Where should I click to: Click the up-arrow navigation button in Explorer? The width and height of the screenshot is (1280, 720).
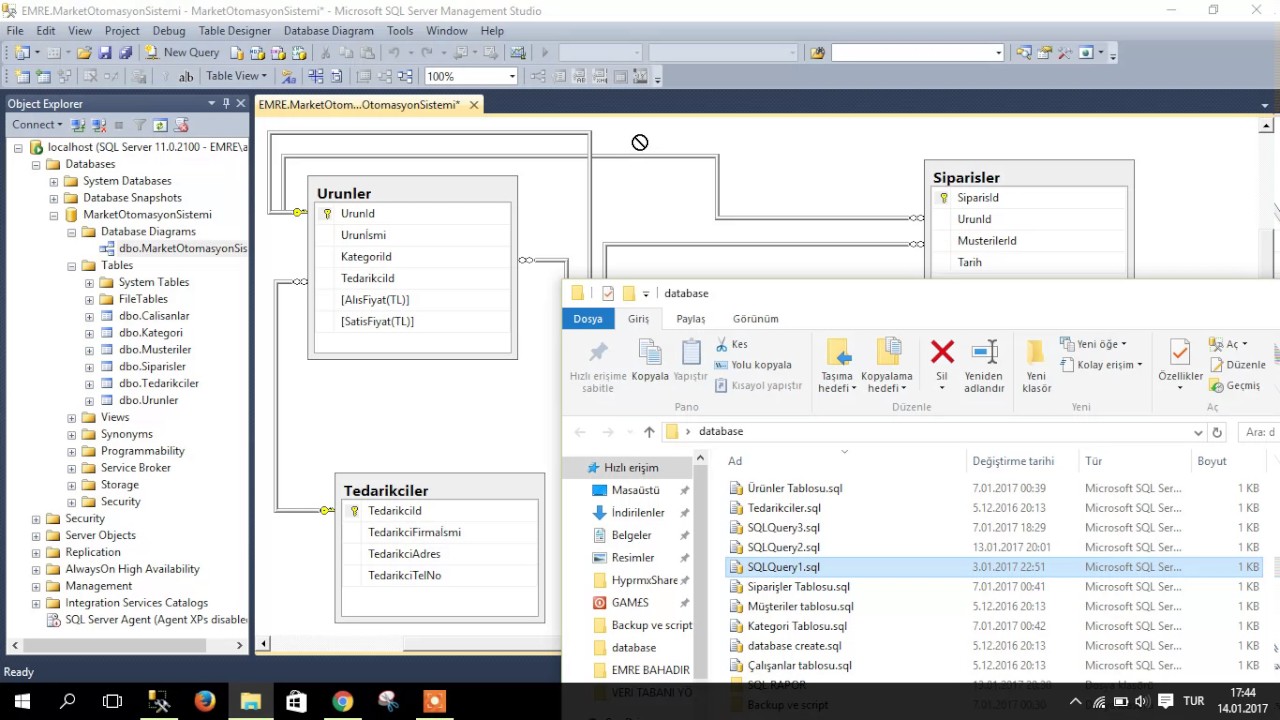click(649, 432)
